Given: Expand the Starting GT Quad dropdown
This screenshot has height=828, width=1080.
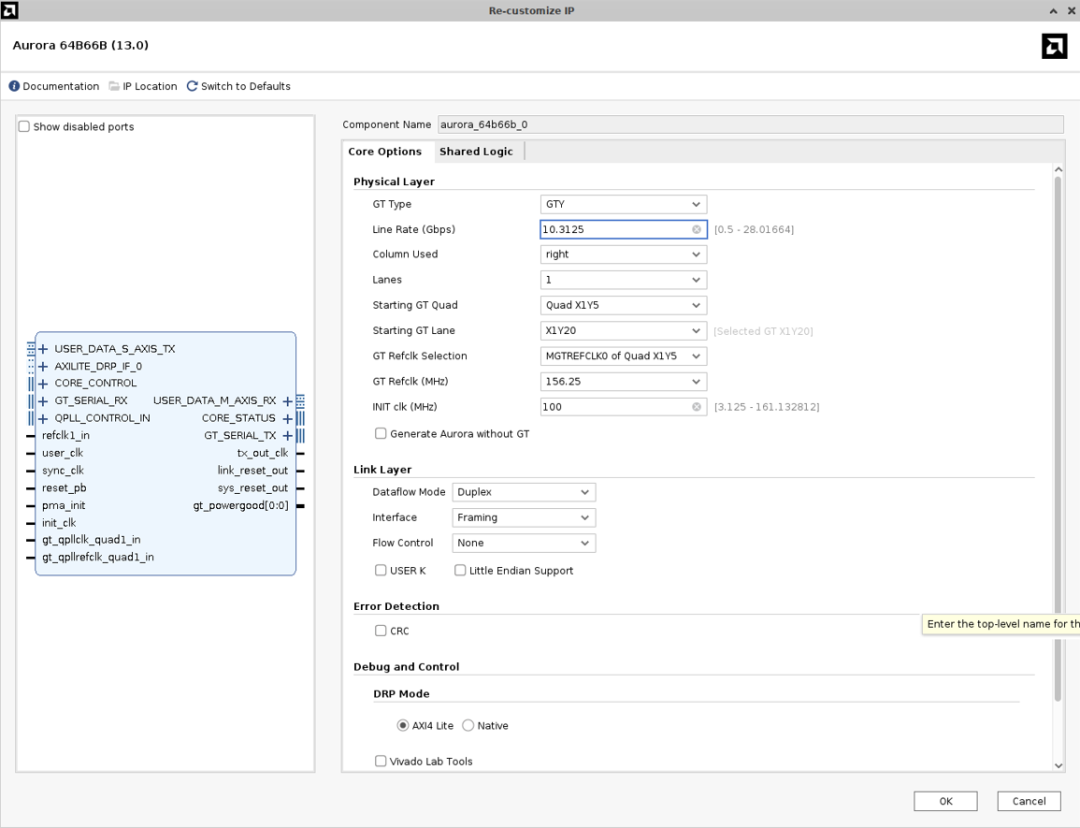Looking at the screenshot, I should [623, 305].
